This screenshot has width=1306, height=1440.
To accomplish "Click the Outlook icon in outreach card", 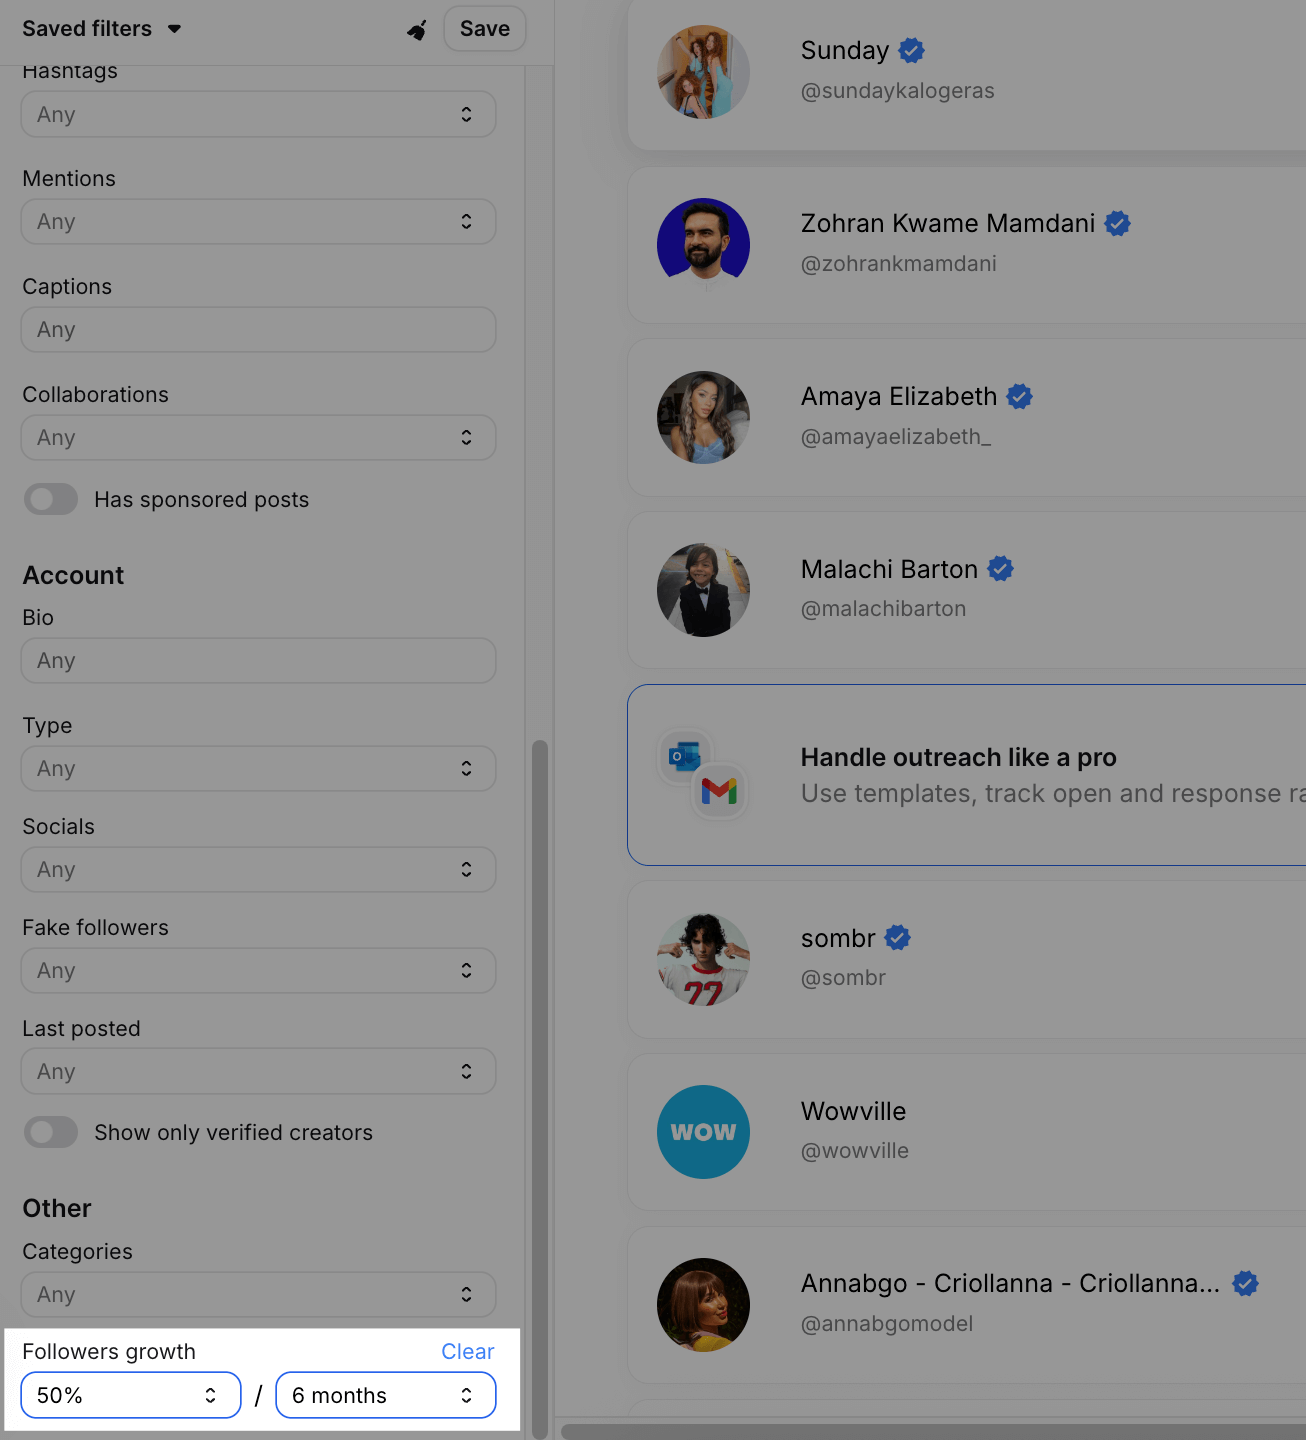I will pos(685,757).
